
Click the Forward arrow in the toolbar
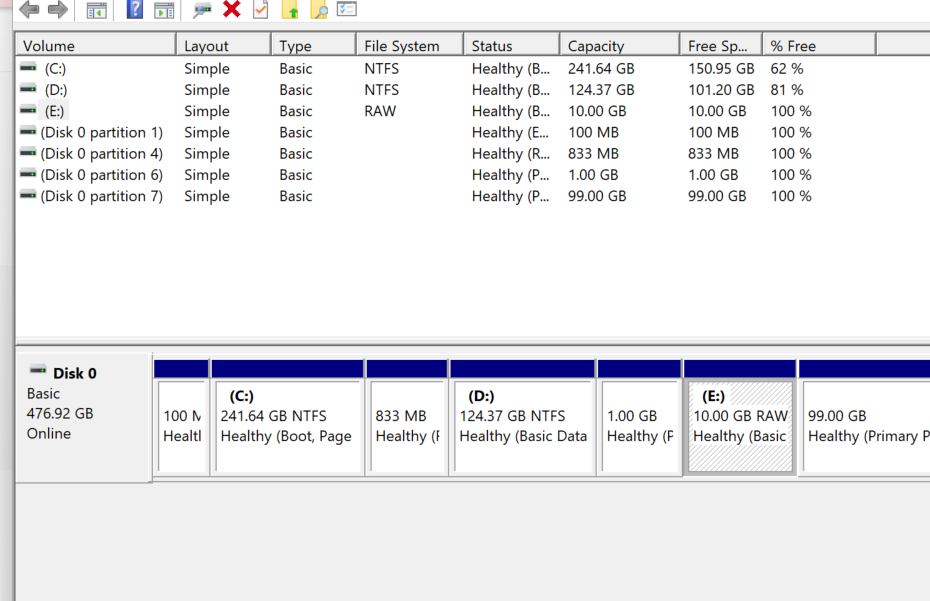point(58,10)
